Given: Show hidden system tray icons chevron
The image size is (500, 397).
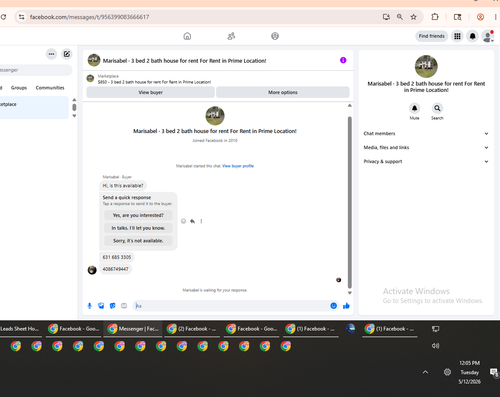Looking at the screenshot, I should 425,372.
